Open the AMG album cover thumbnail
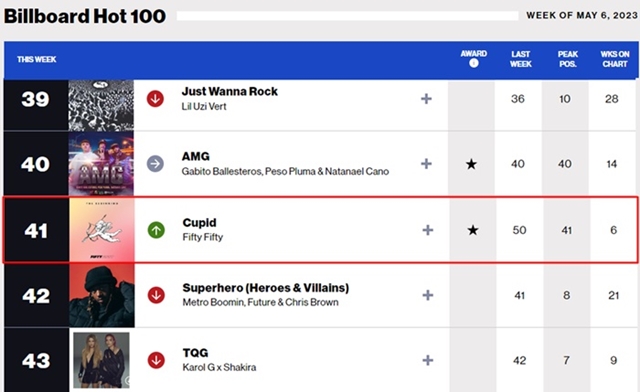 pyautogui.click(x=101, y=164)
